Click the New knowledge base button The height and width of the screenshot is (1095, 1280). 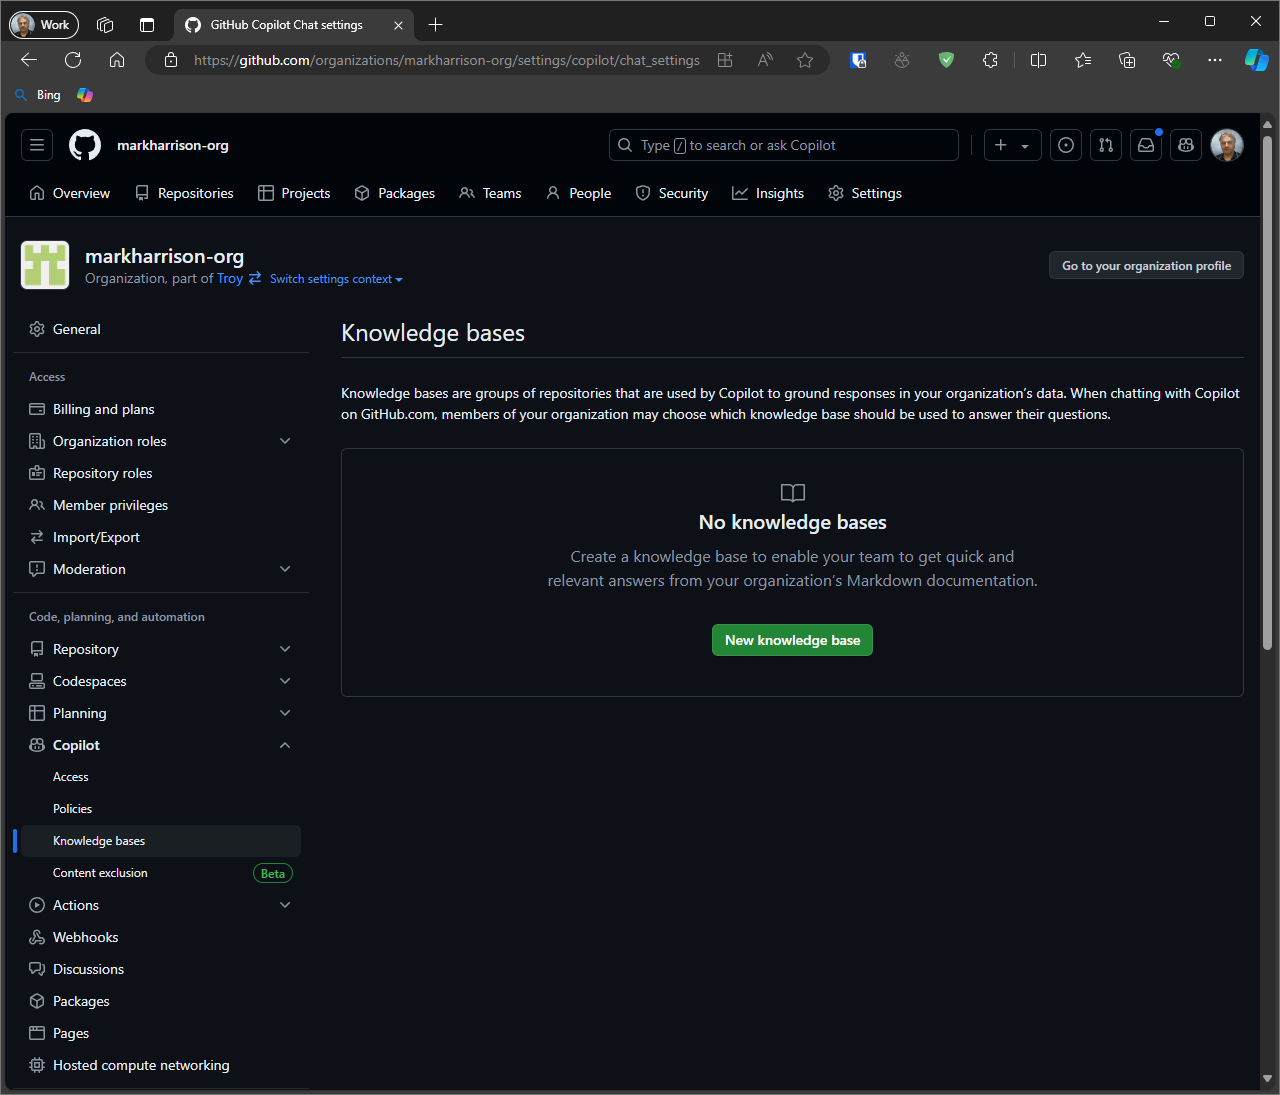[x=792, y=640]
